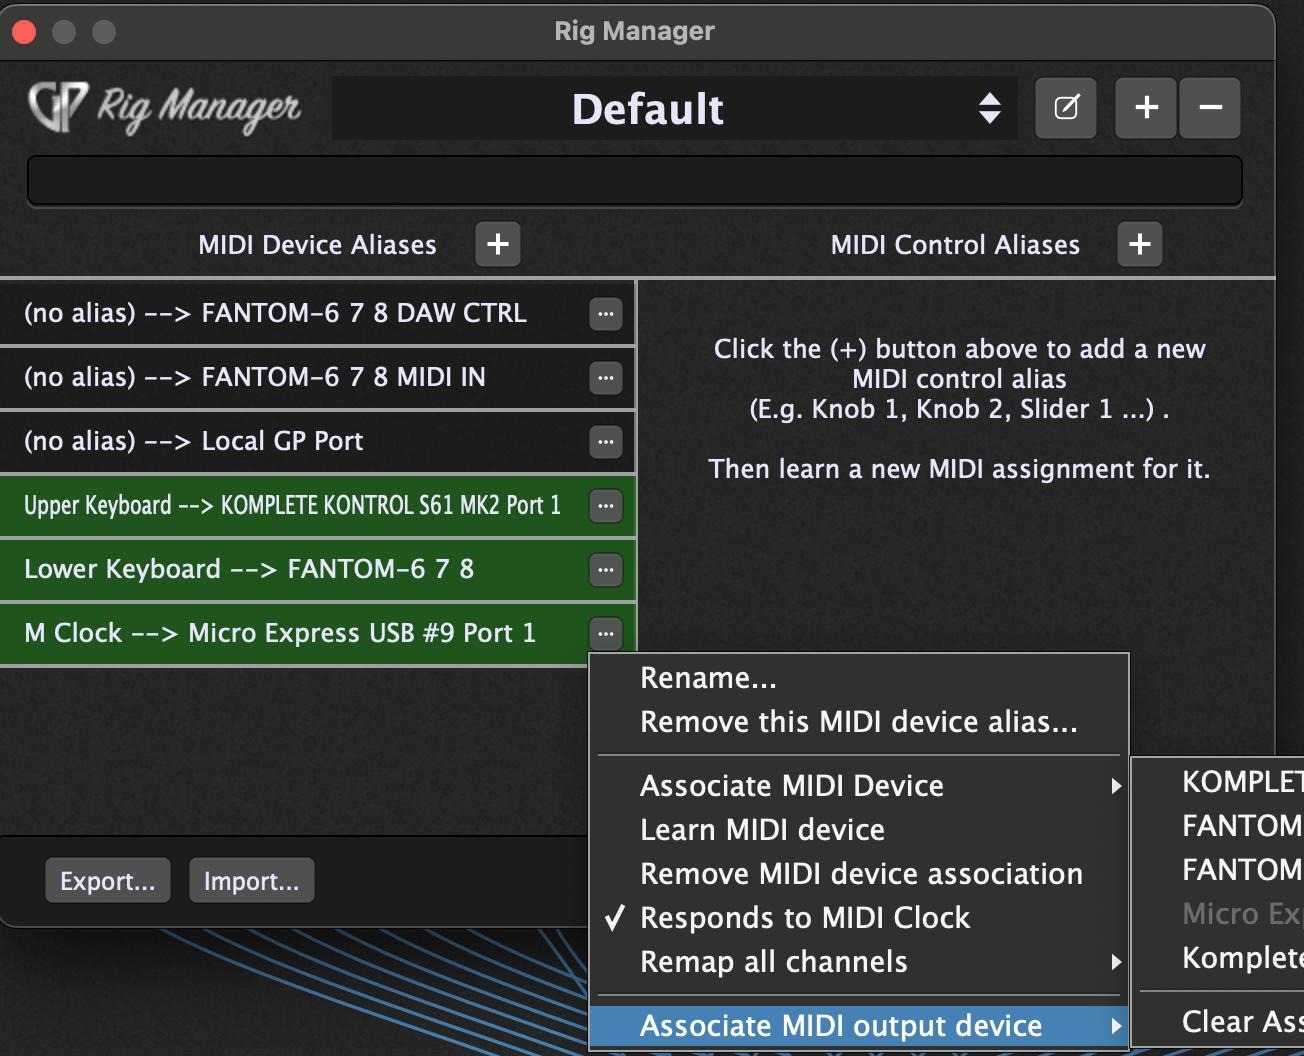Remove current rig with minus button
The height and width of the screenshot is (1056, 1304).
1210,108
